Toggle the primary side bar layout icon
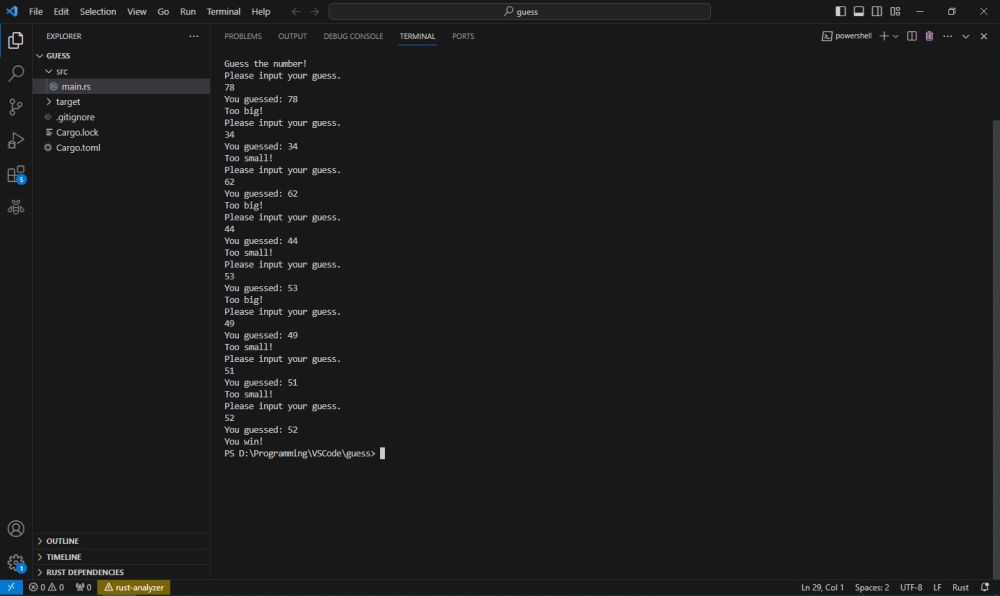1000x596 pixels. (841, 11)
